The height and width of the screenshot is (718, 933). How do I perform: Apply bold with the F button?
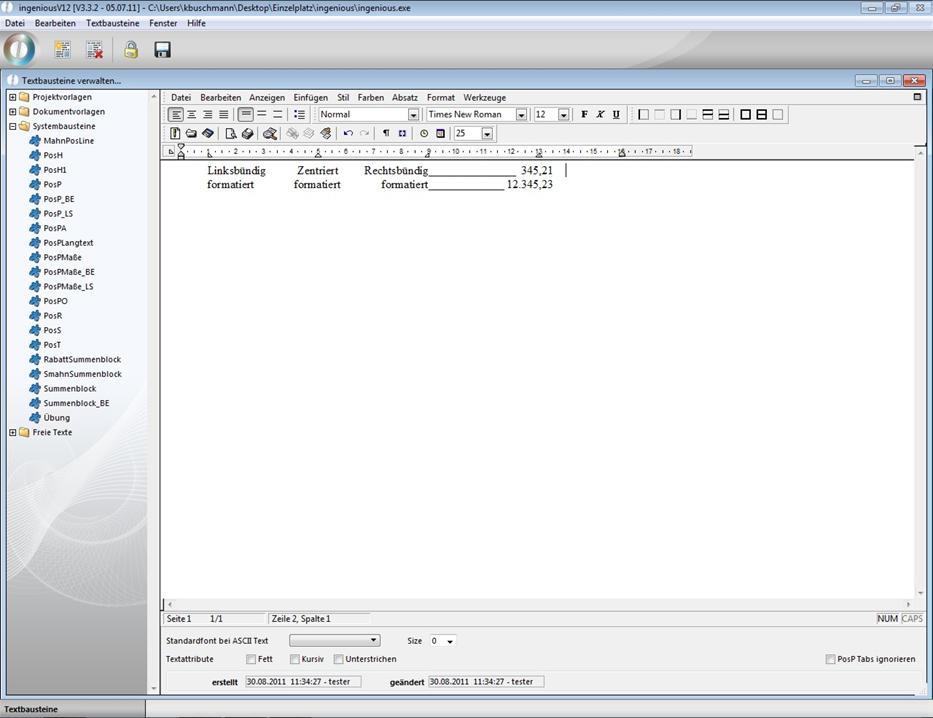click(585, 115)
